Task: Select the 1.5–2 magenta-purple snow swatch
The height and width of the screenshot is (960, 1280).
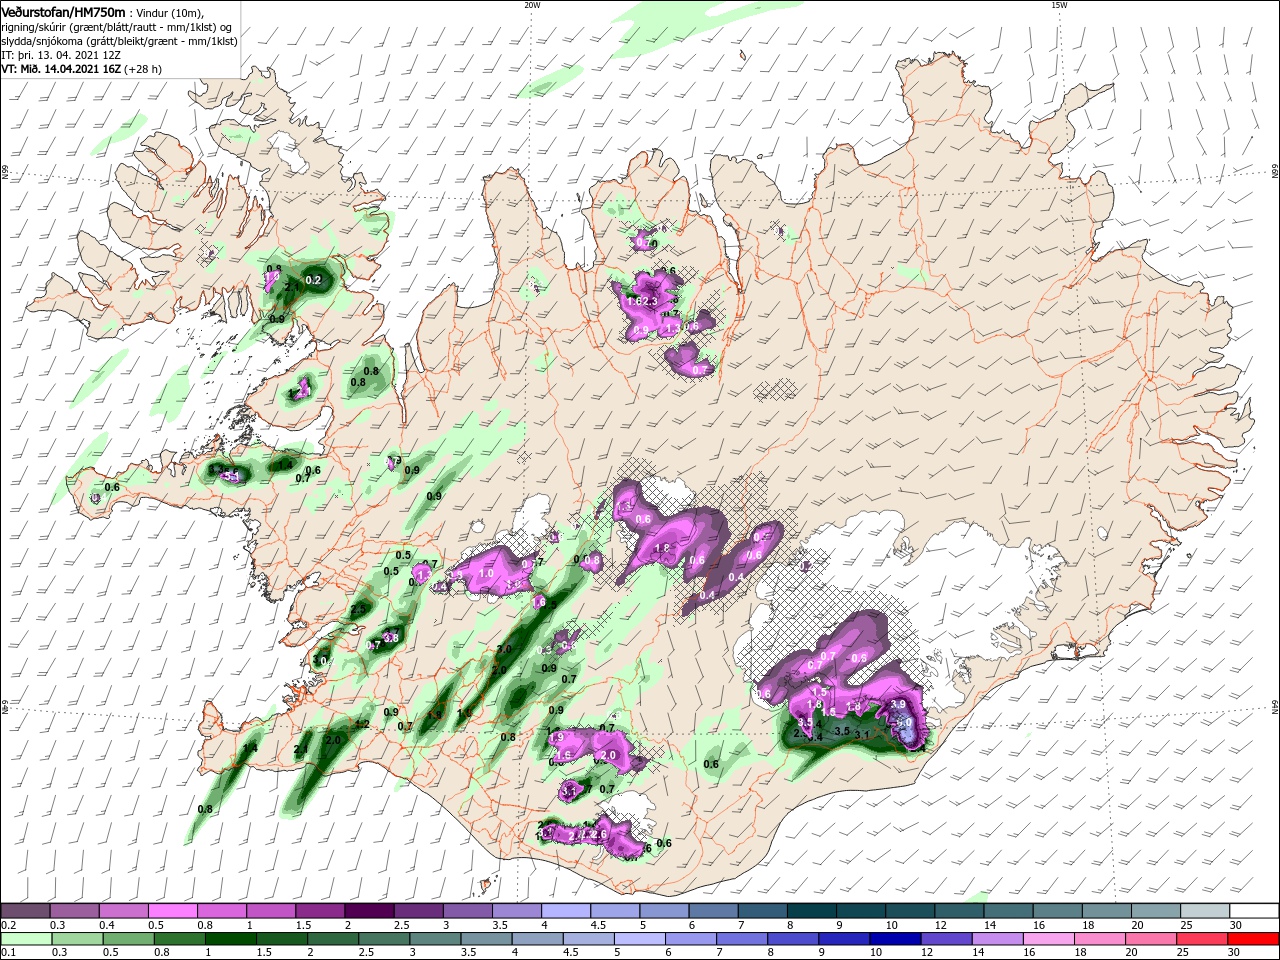Action: pos(319,911)
